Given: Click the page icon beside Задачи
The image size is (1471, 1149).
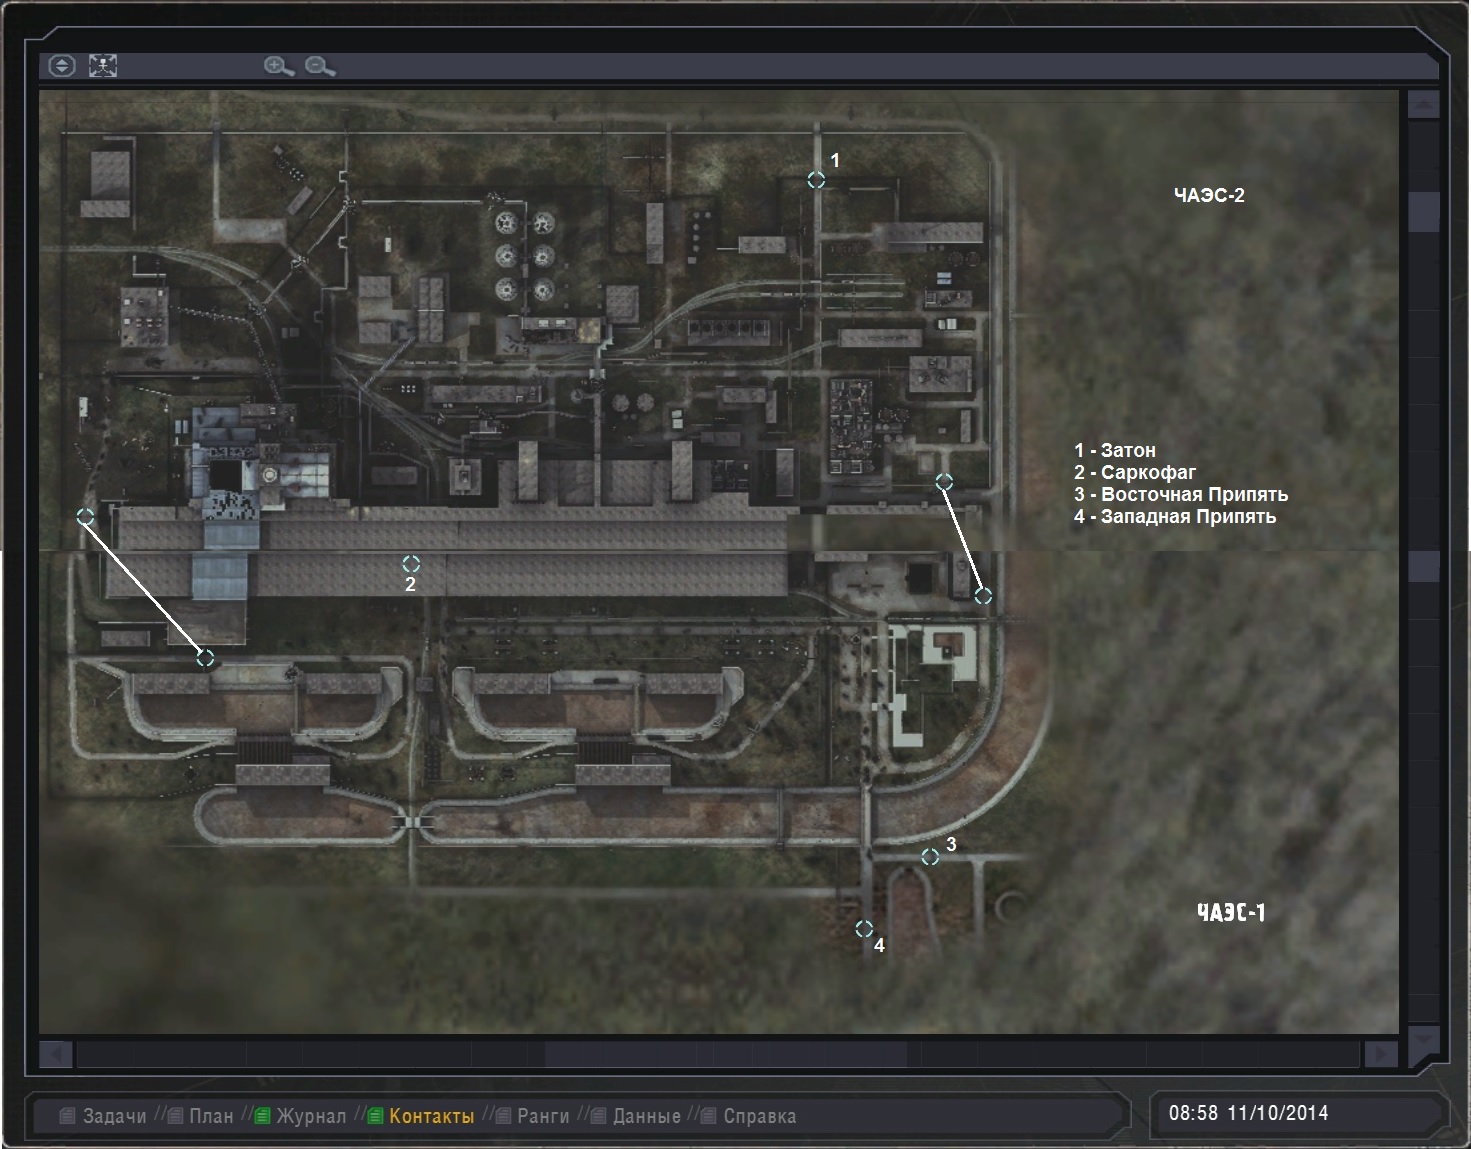Looking at the screenshot, I should pyautogui.click(x=67, y=1116).
